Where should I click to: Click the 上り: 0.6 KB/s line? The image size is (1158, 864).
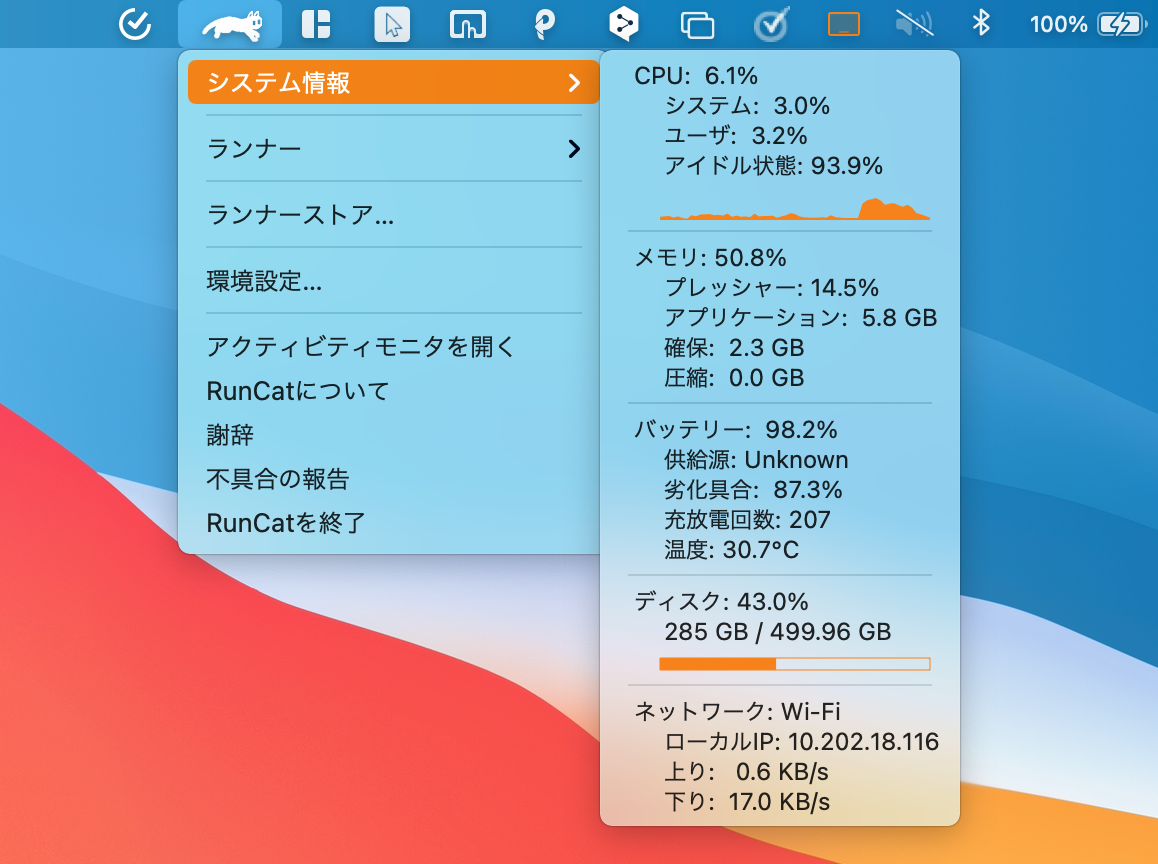746,771
